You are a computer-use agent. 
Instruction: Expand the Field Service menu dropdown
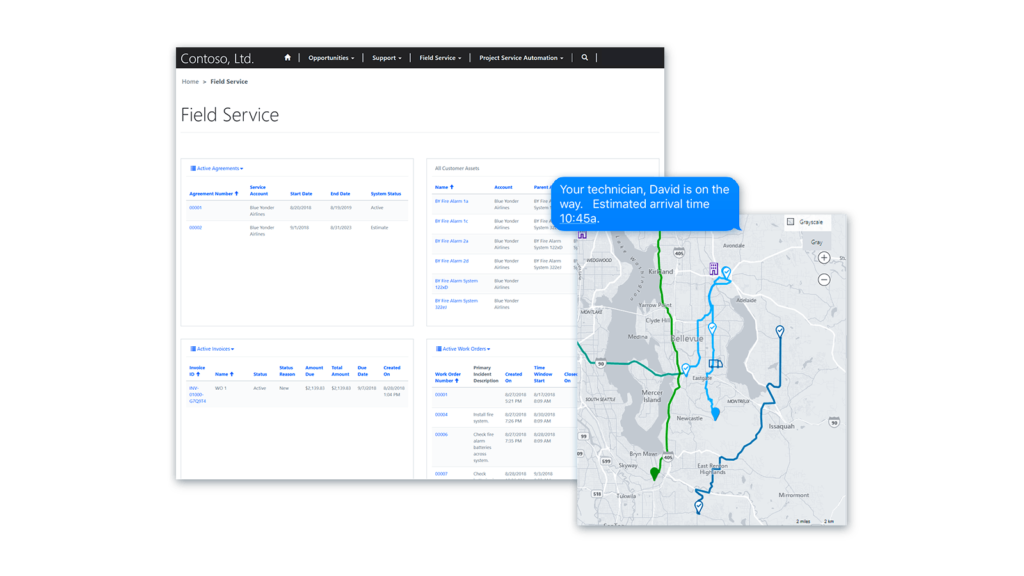[441, 57]
